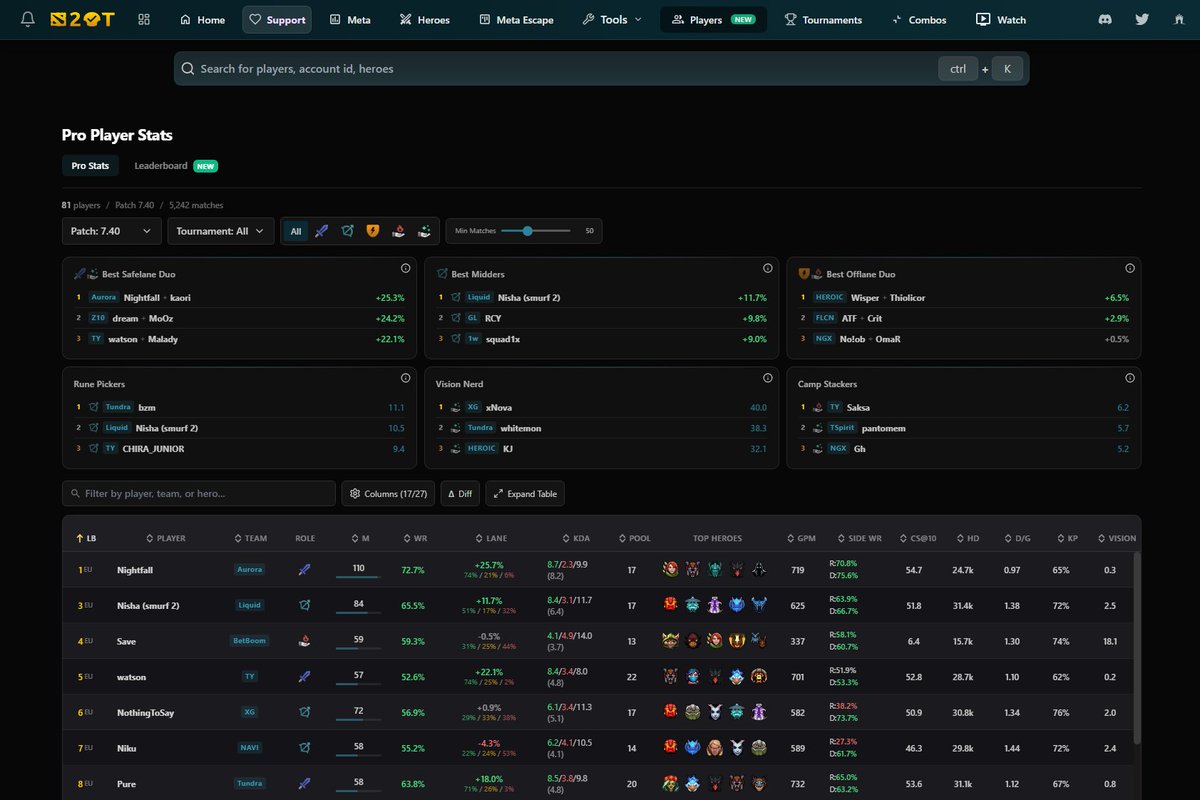Filter by offlane role with the orange shield icon

click(x=373, y=231)
